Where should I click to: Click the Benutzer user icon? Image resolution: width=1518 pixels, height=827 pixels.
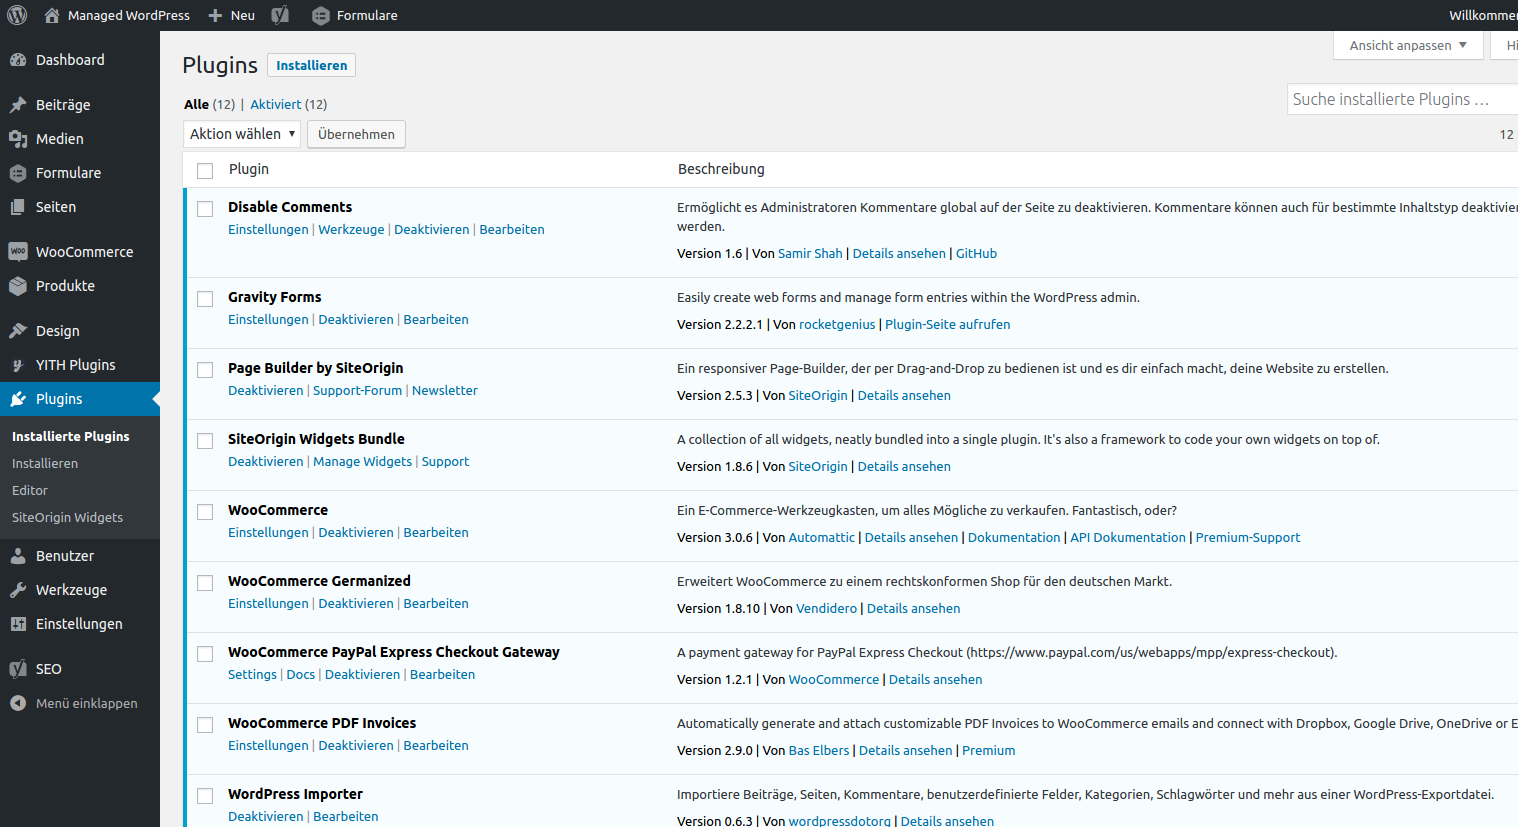pyautogui.click(x=18, y=556)
